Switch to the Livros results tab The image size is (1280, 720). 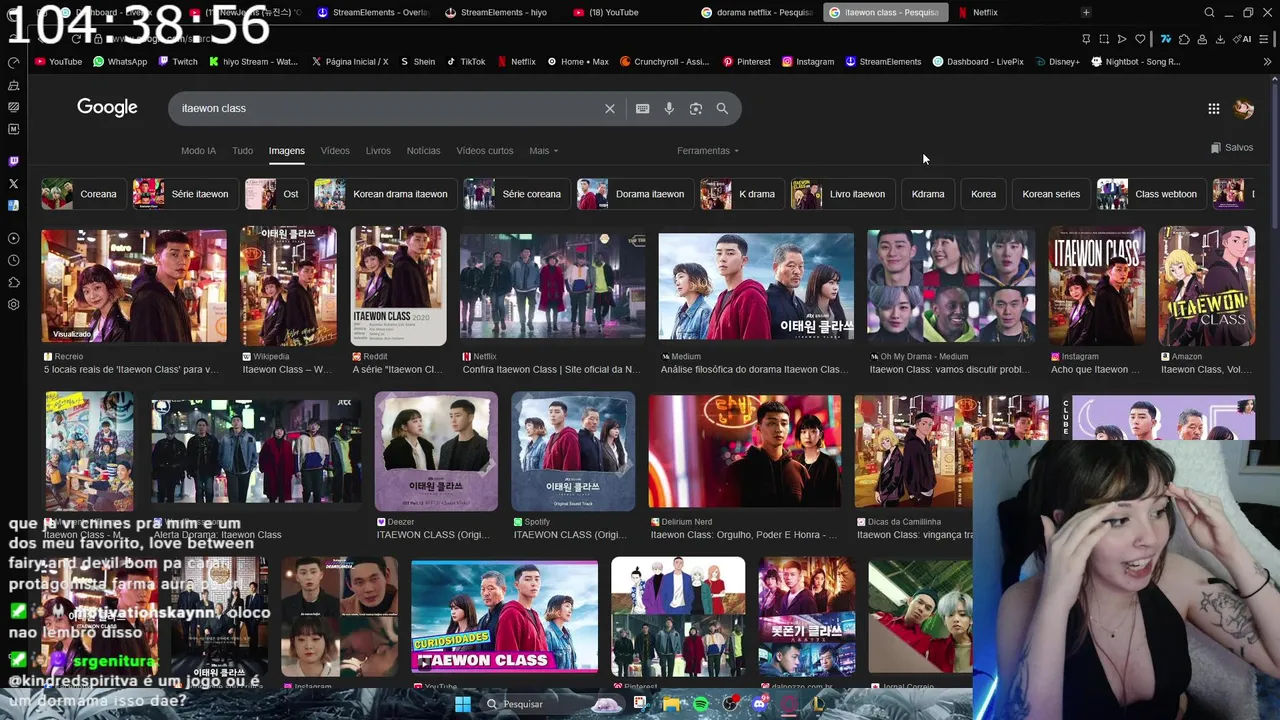click(378, 151)
